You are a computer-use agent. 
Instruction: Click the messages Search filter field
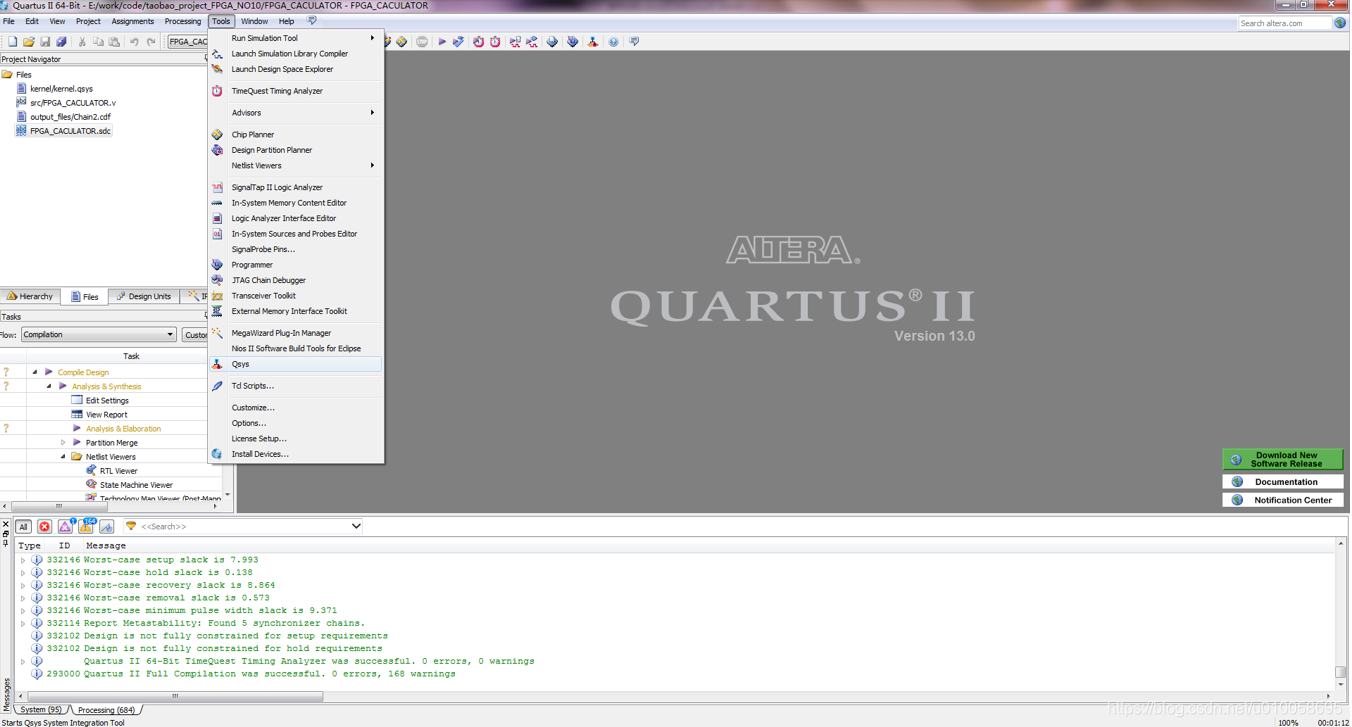click(242, 527)
